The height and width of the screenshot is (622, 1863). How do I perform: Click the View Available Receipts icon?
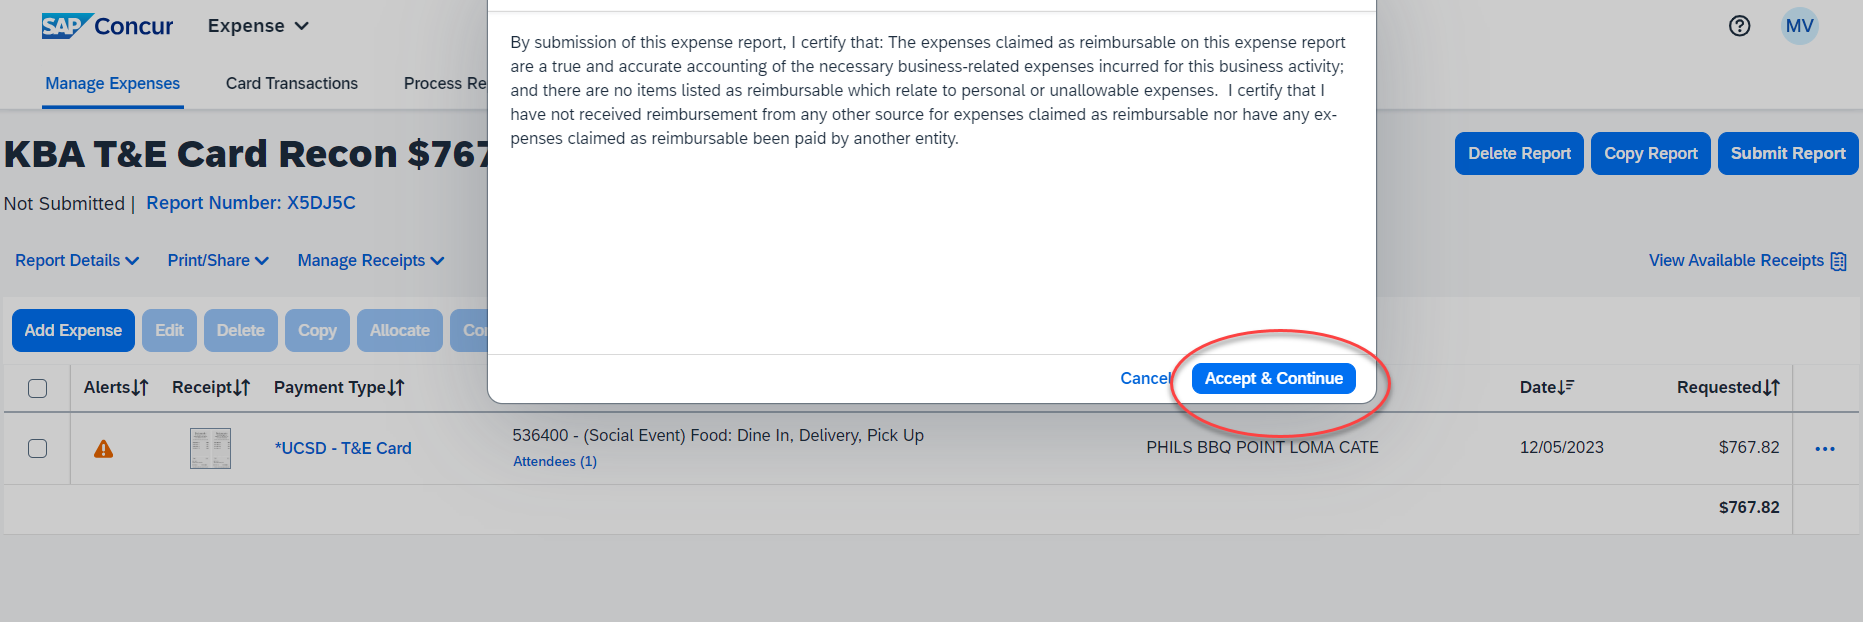click(1838, 261)
